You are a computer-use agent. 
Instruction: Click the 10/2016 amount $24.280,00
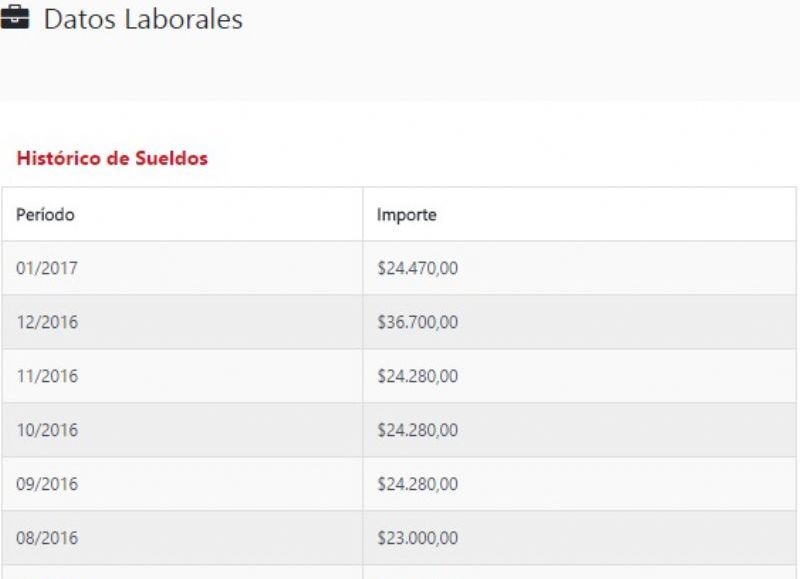click(x=579, y=430)
